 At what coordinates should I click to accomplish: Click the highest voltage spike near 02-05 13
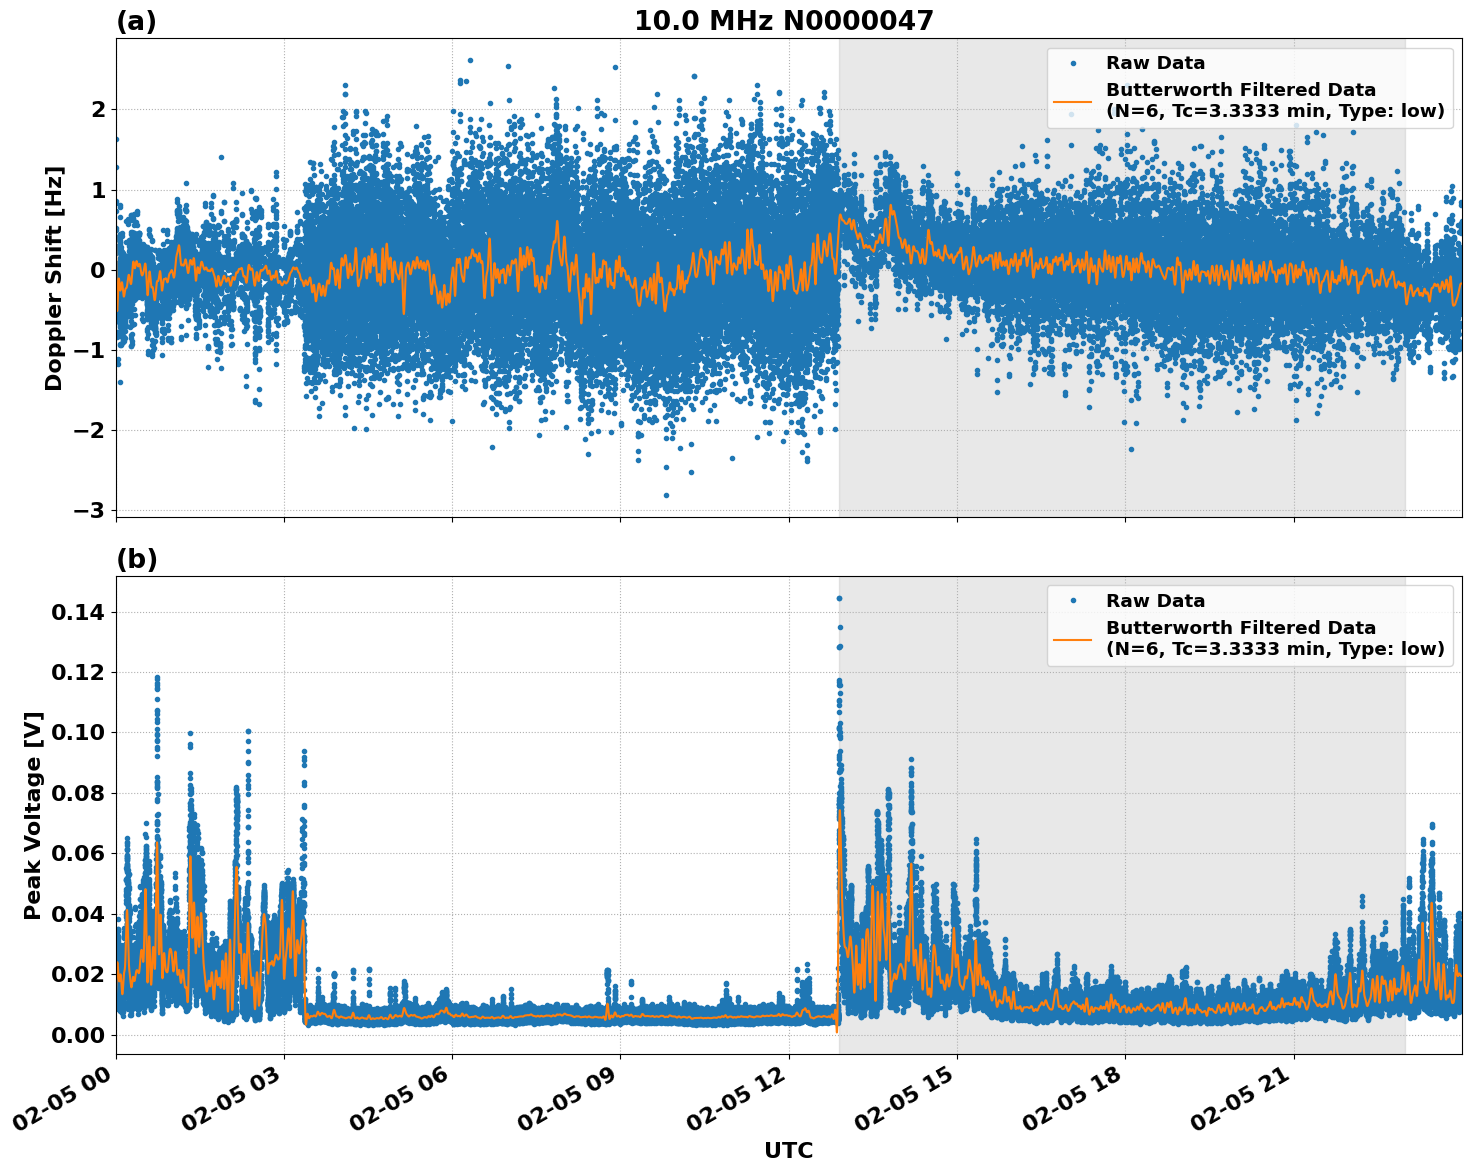[839, 596]
